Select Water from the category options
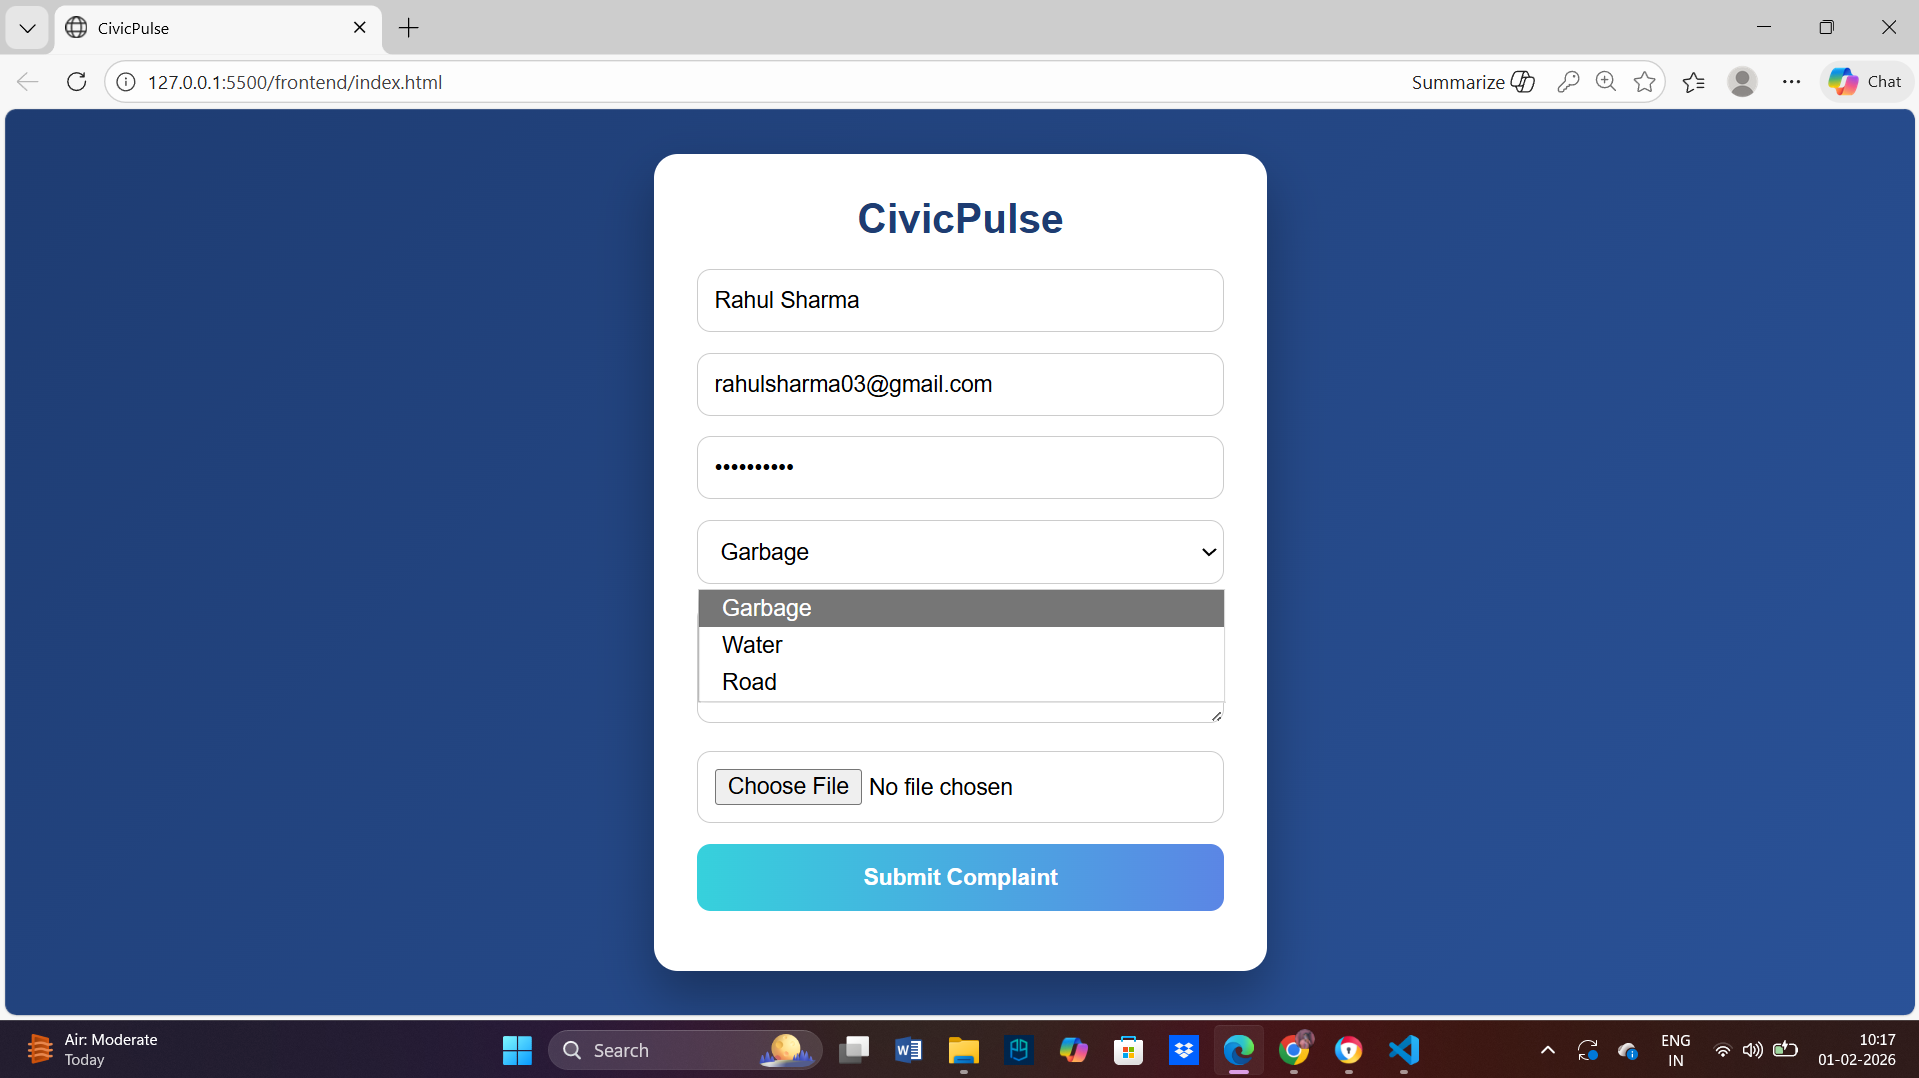This screenshot has width=1919, height=1078. pyautogui.click(x=751, y=644)
